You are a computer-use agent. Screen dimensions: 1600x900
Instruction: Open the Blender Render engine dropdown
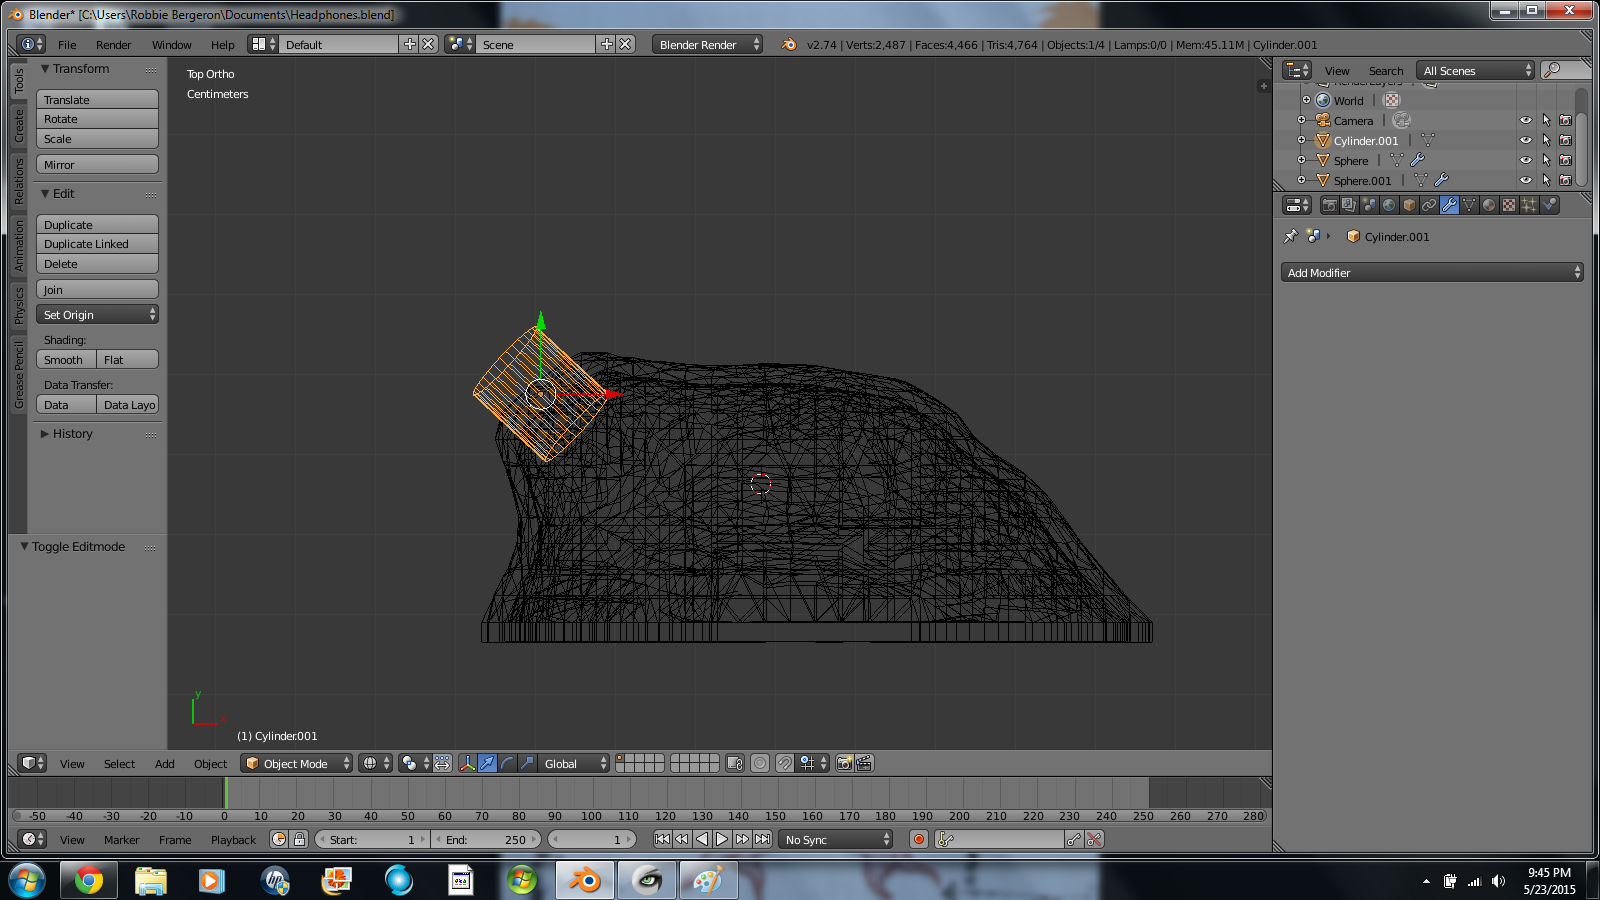(707, 44)
